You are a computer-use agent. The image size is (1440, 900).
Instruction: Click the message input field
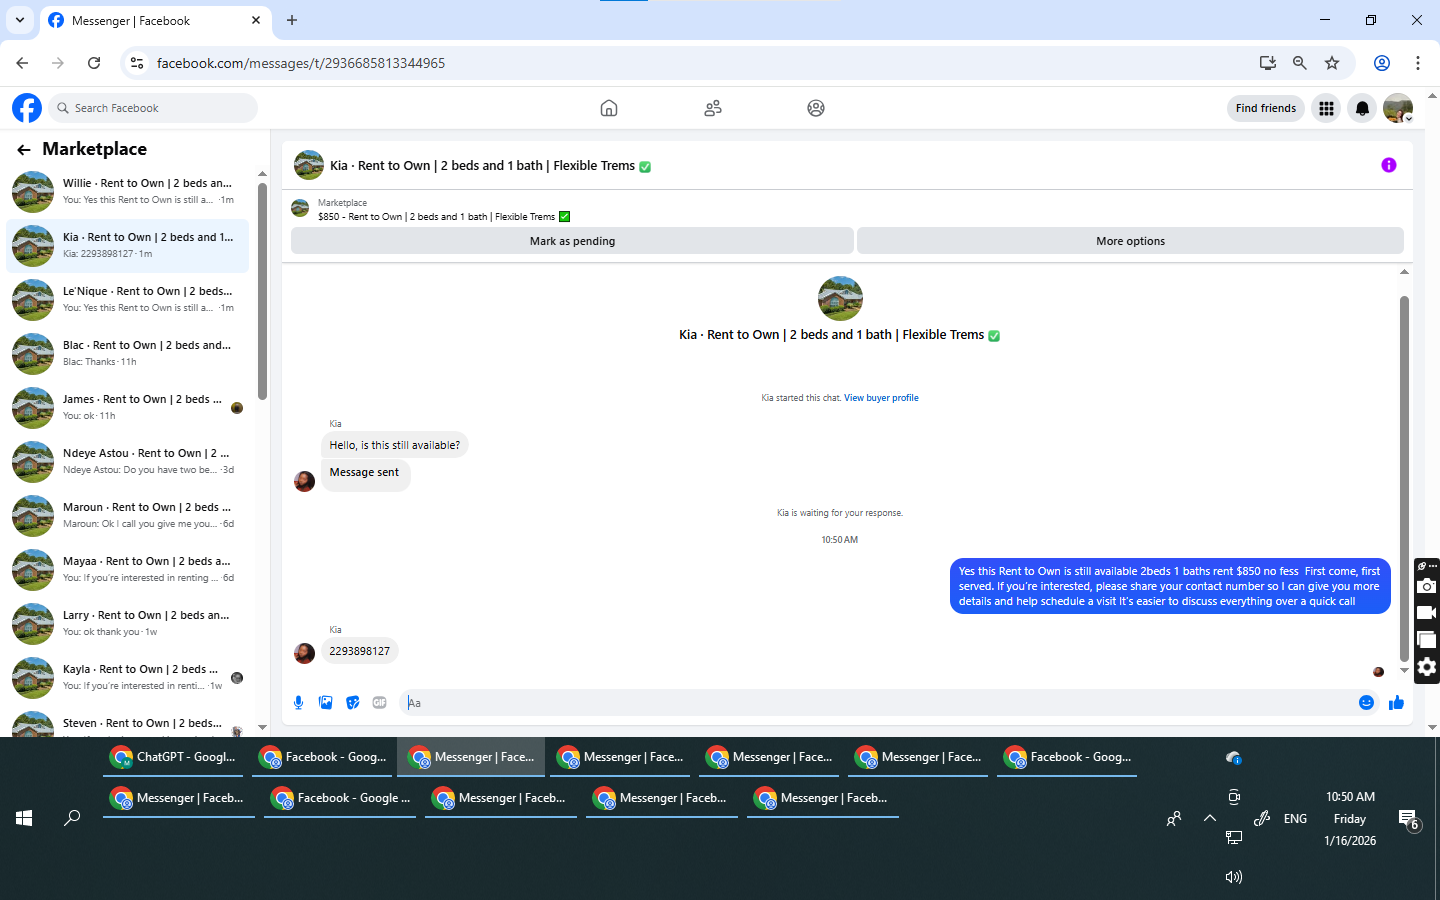point(878,703)
